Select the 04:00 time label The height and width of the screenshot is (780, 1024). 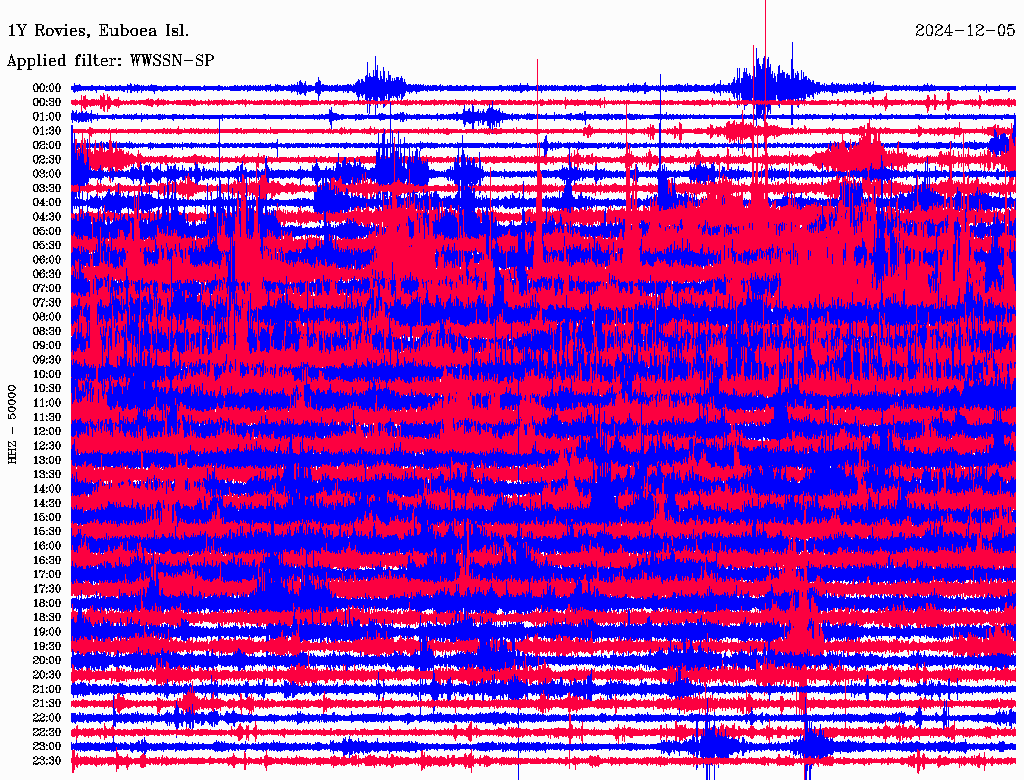tap(47, 202)
